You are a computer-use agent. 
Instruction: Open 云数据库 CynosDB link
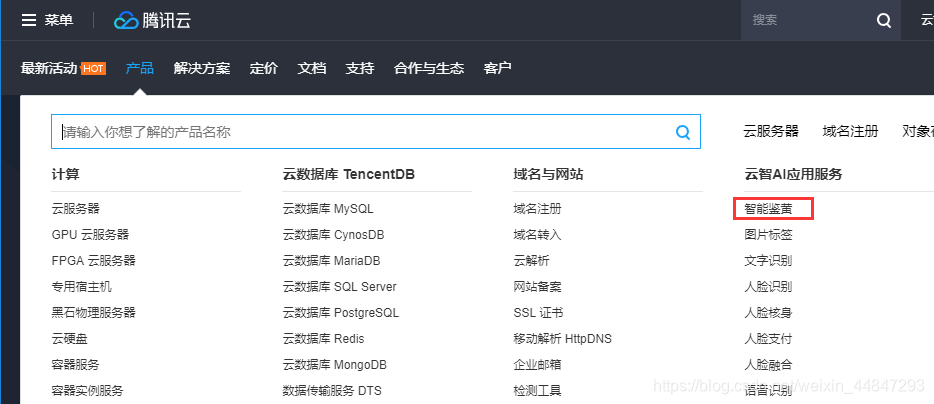tap(334, 235)
